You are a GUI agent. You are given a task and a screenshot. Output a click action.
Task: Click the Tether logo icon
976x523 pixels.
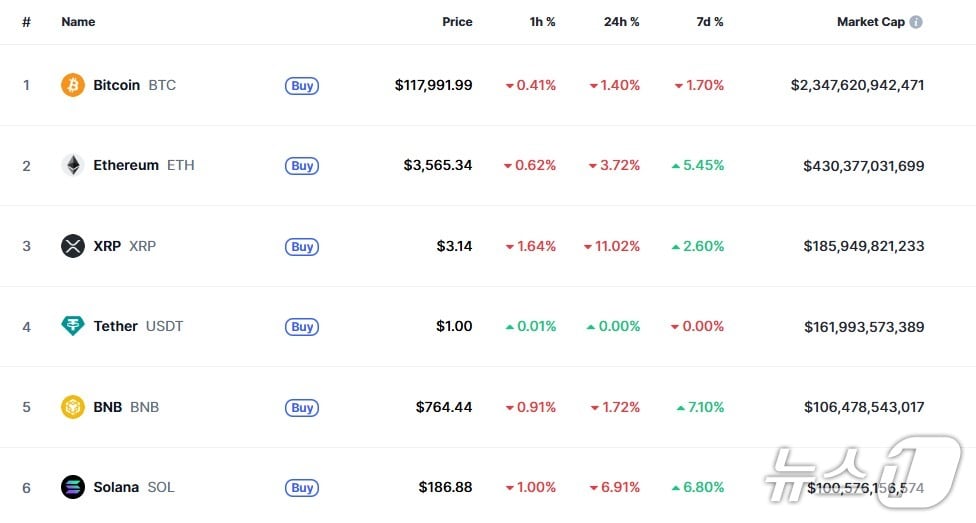(x=73, y=326)
